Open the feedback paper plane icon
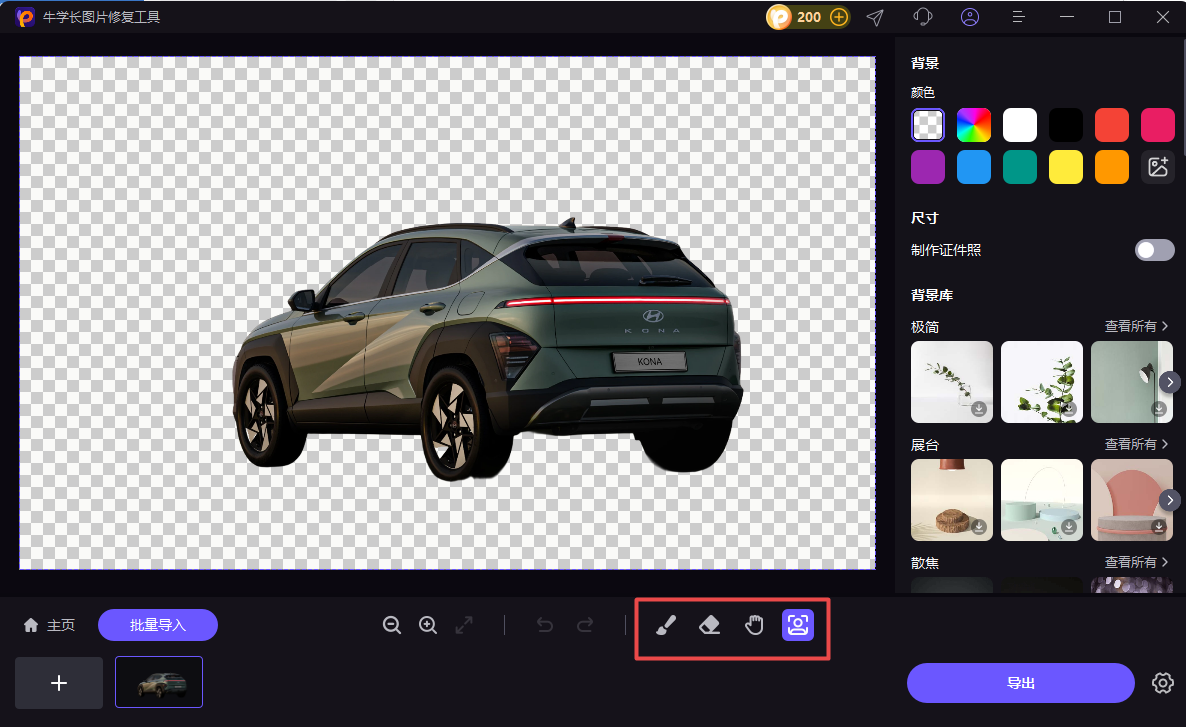The width and height of the screenshot is (1186, 727). [x=875, y=17]
